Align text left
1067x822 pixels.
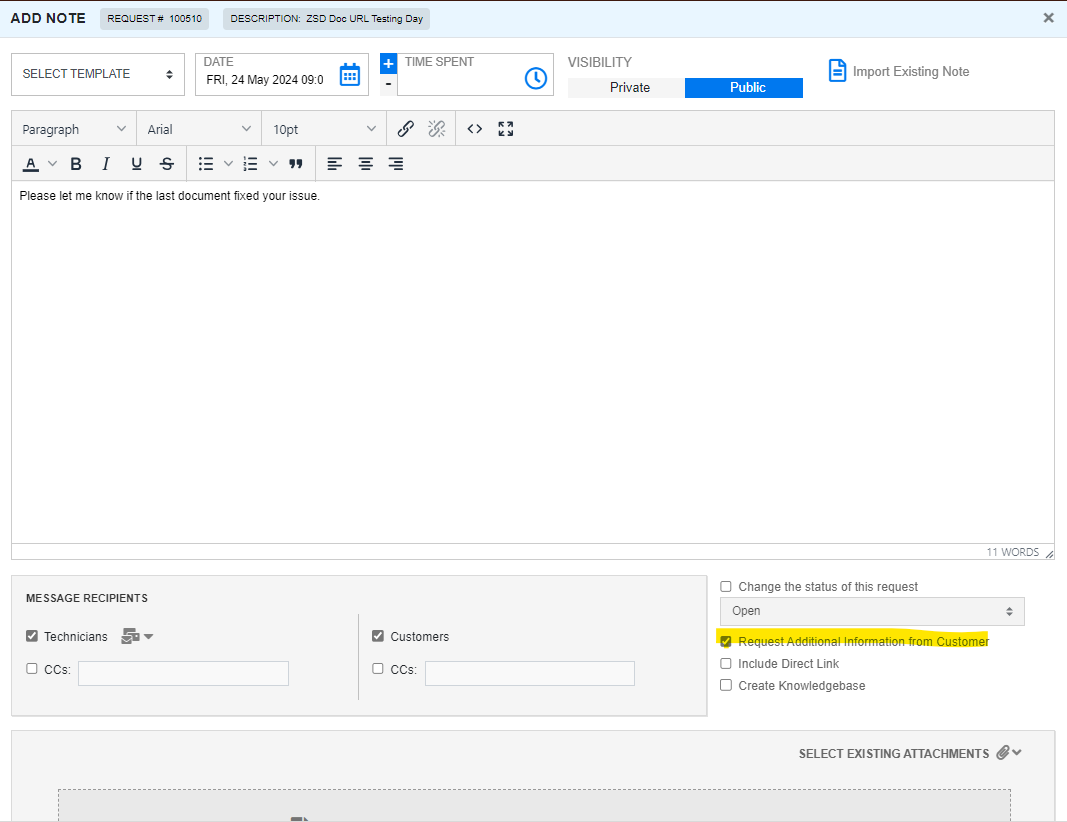[334, 164]
